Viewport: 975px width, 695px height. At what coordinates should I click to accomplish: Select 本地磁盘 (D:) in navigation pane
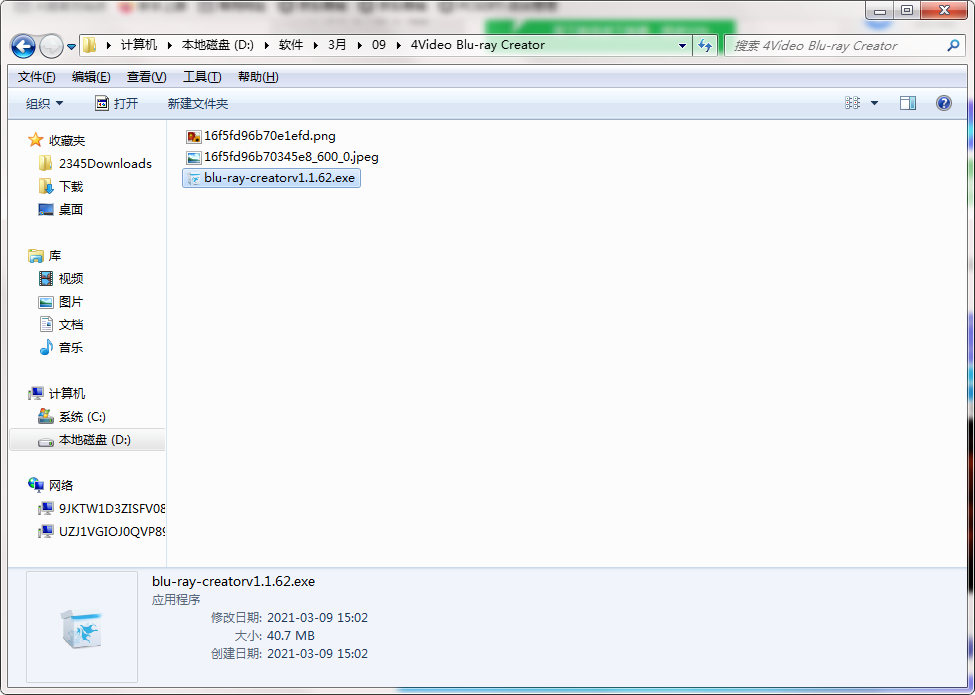click(88, 440)
